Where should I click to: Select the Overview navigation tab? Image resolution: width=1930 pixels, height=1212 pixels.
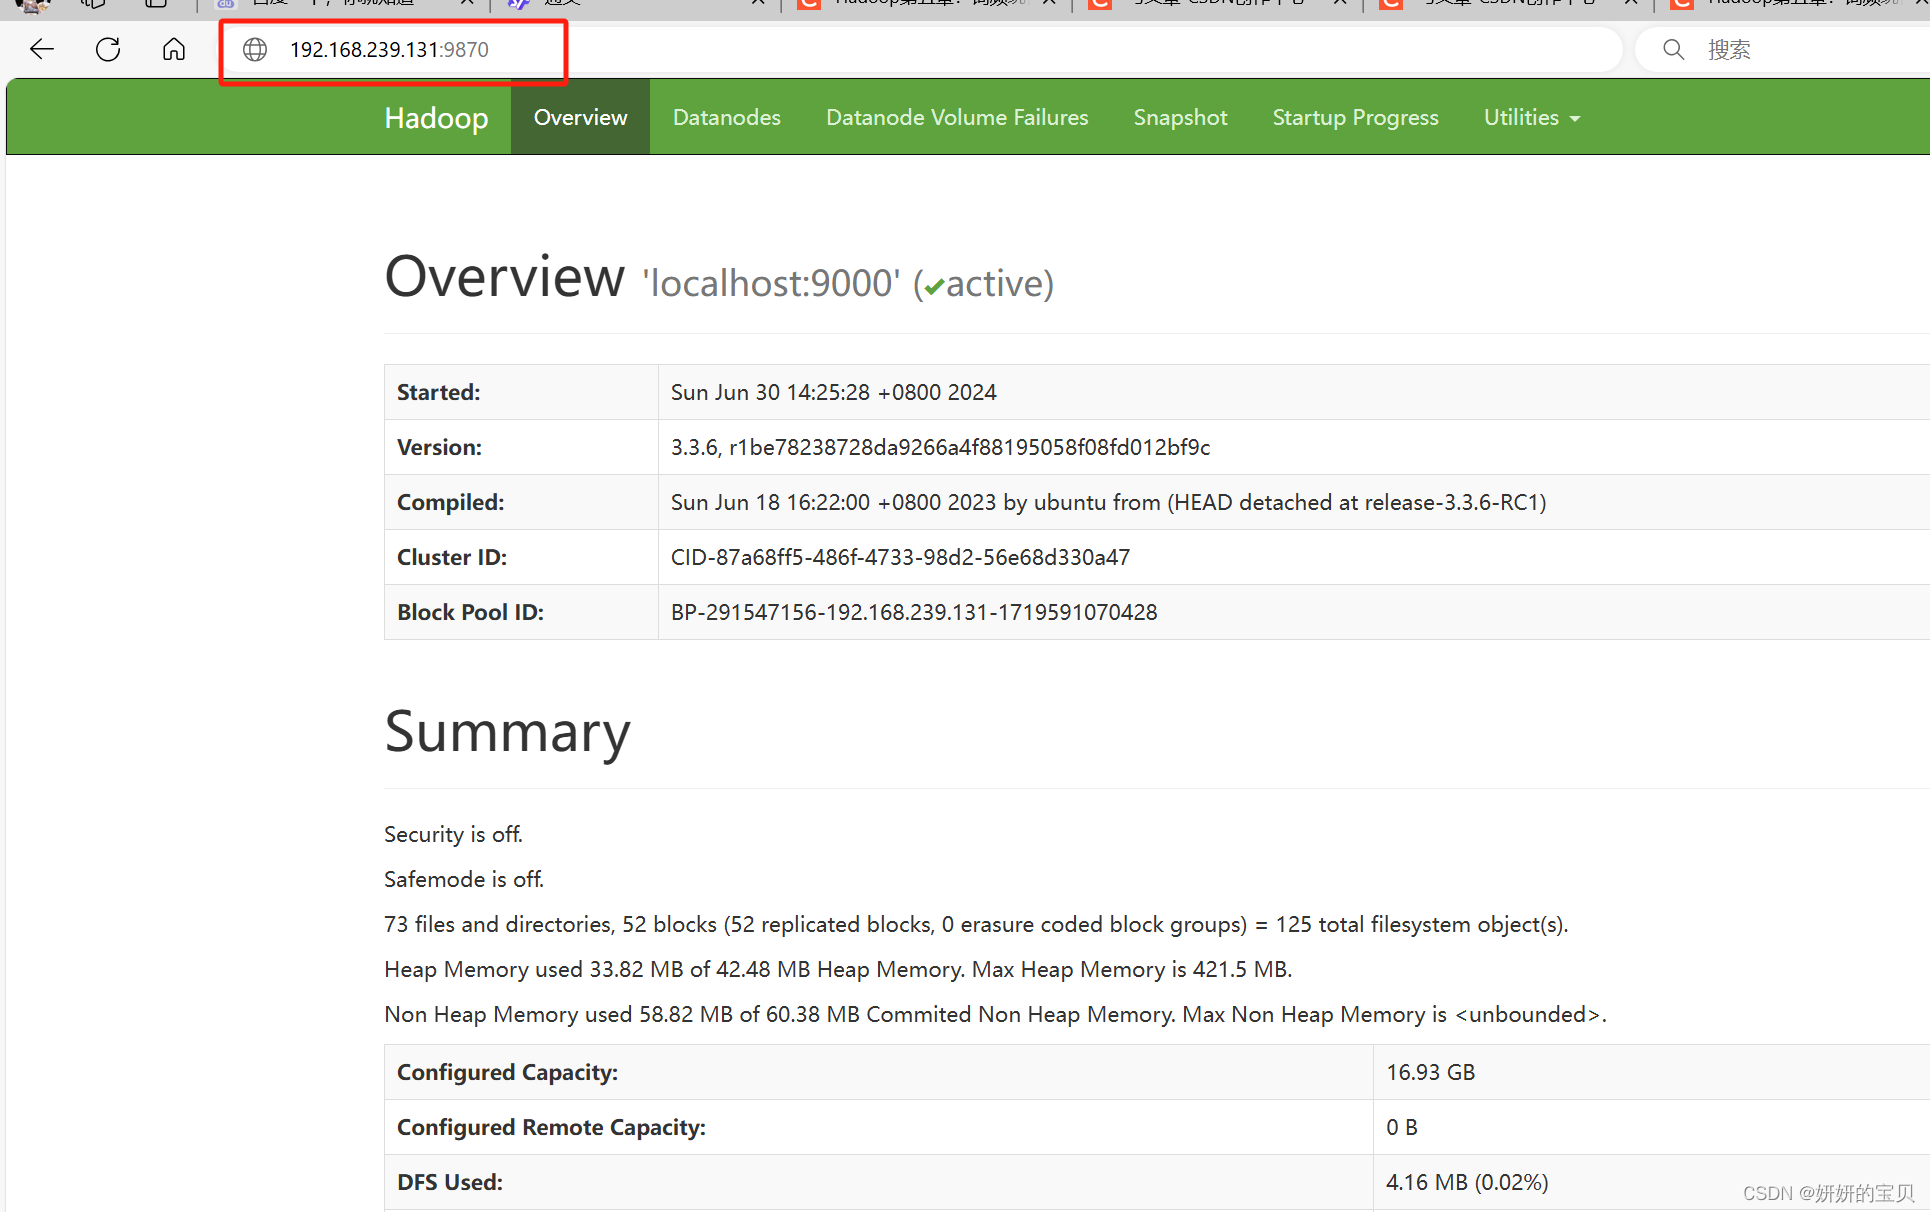click(580, 118)
